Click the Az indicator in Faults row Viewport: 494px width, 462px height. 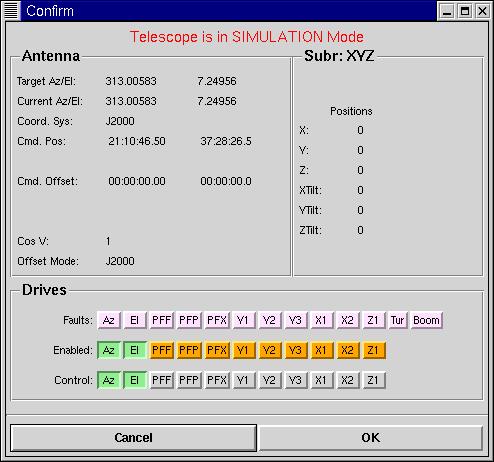pos(109,320)
